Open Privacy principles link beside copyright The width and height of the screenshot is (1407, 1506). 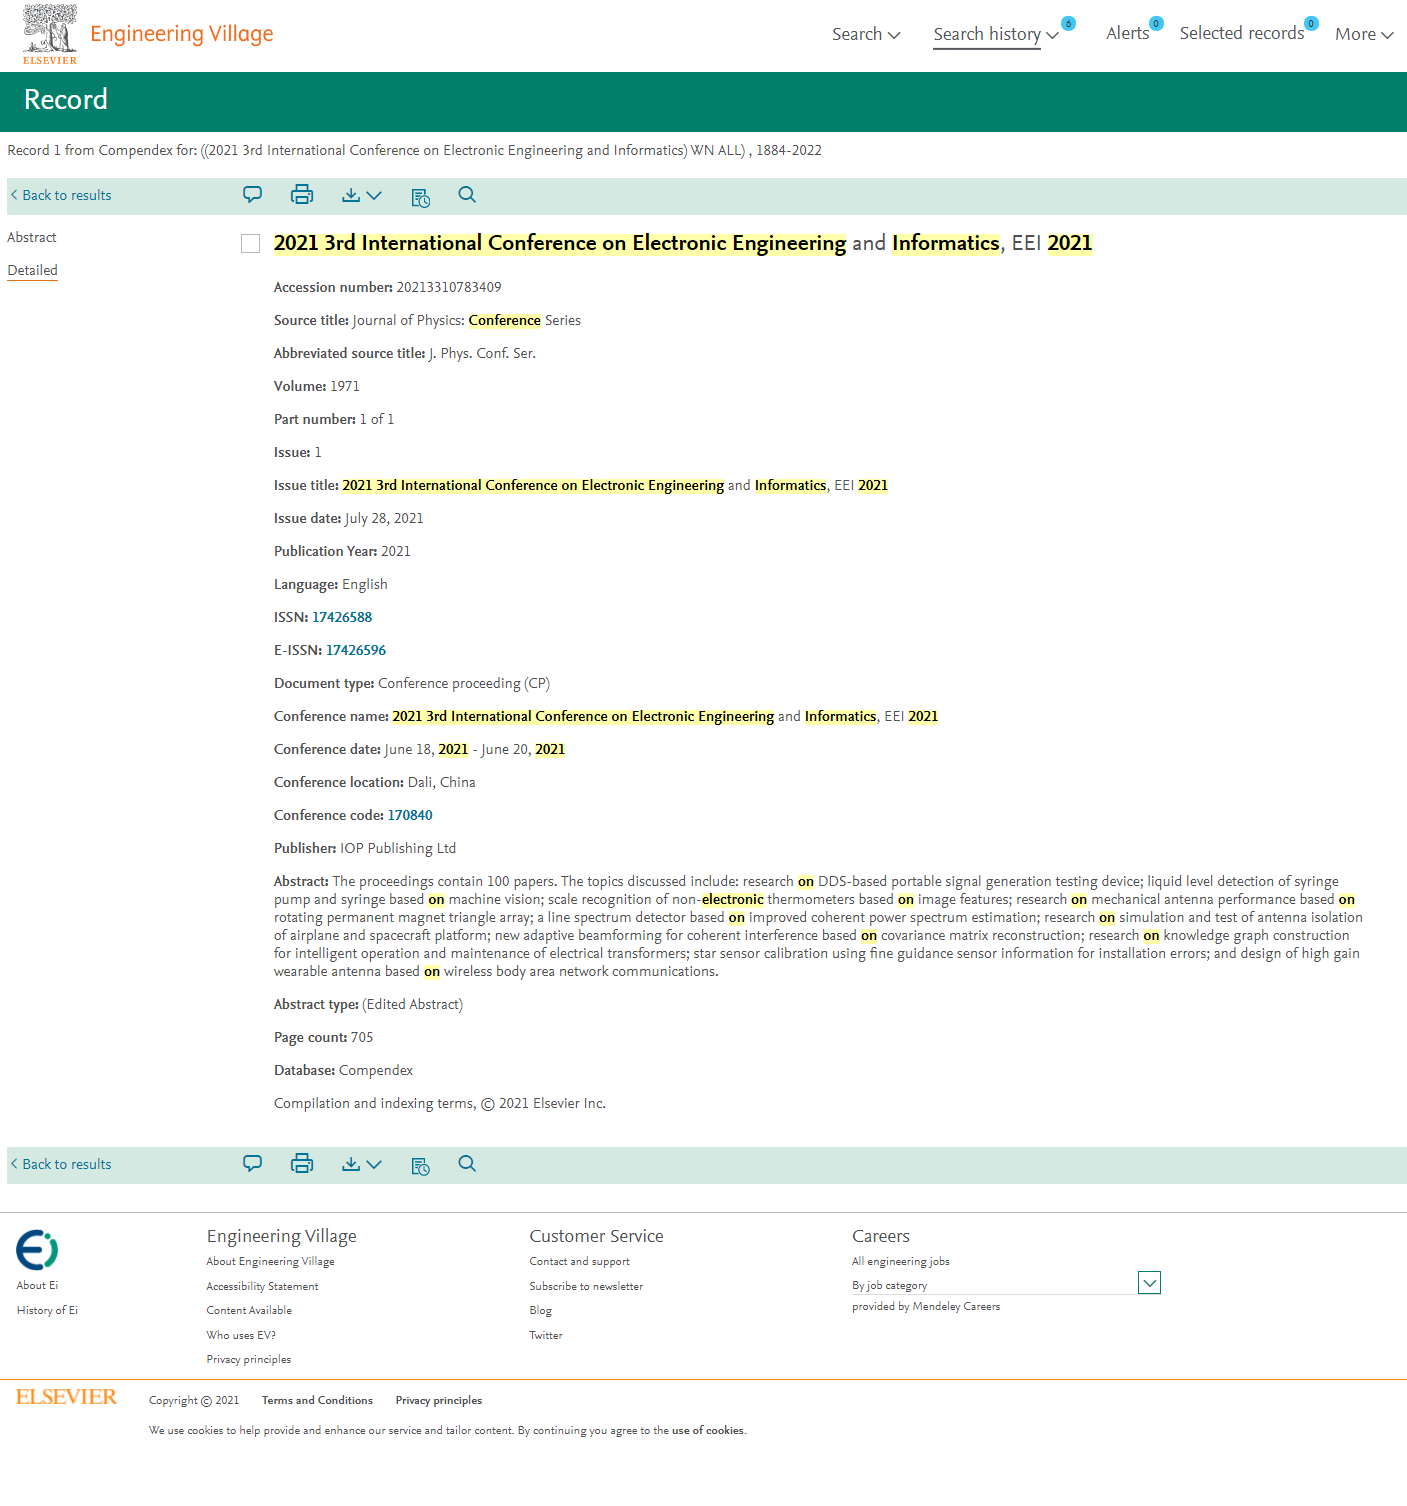tap(438, 1400)
